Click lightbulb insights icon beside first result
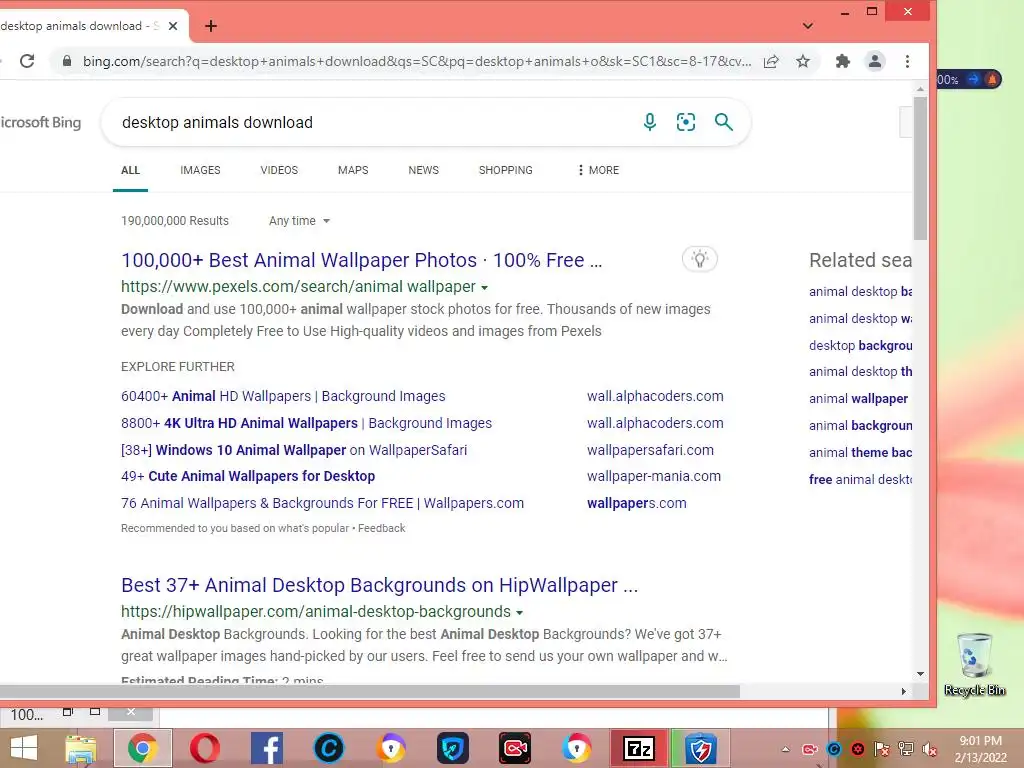The height and width of the screenshot is (768, 1024). pos(700,259)
